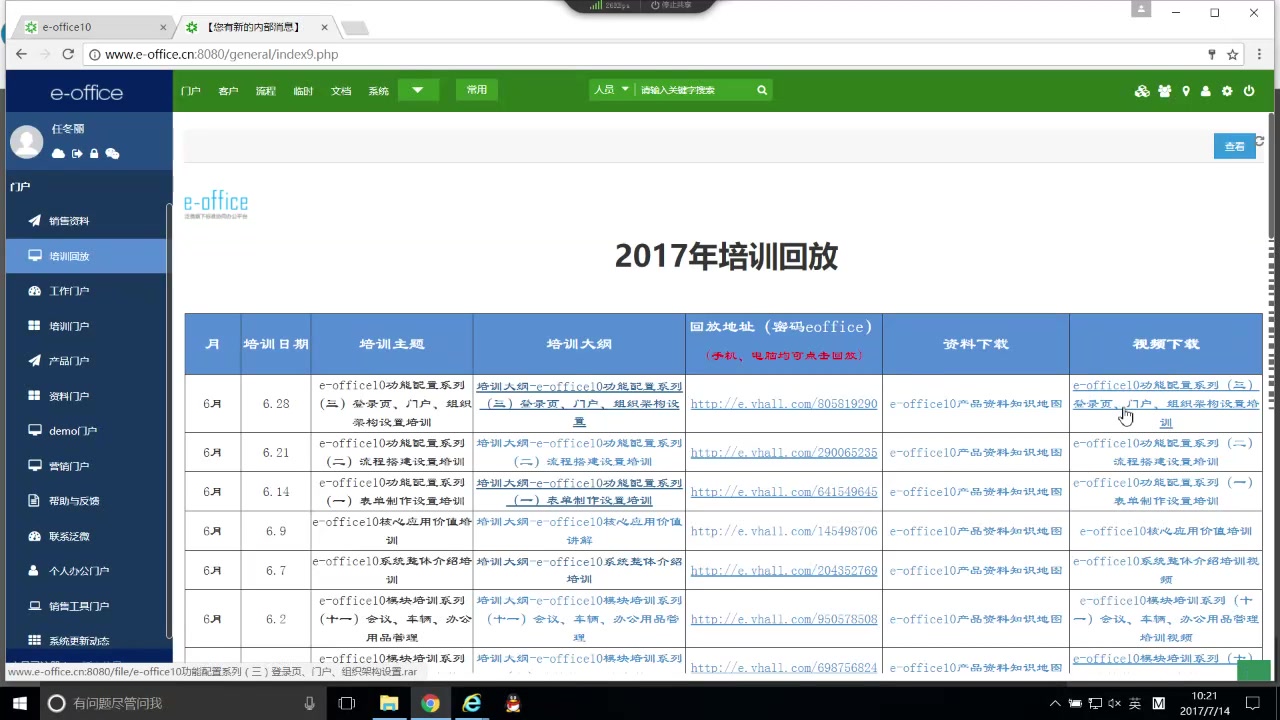The height and width of the screenshot is (720, 1280).
Task: Open the settings gear icon in header
Action: pyautogui.click(x=1227, y=91)
